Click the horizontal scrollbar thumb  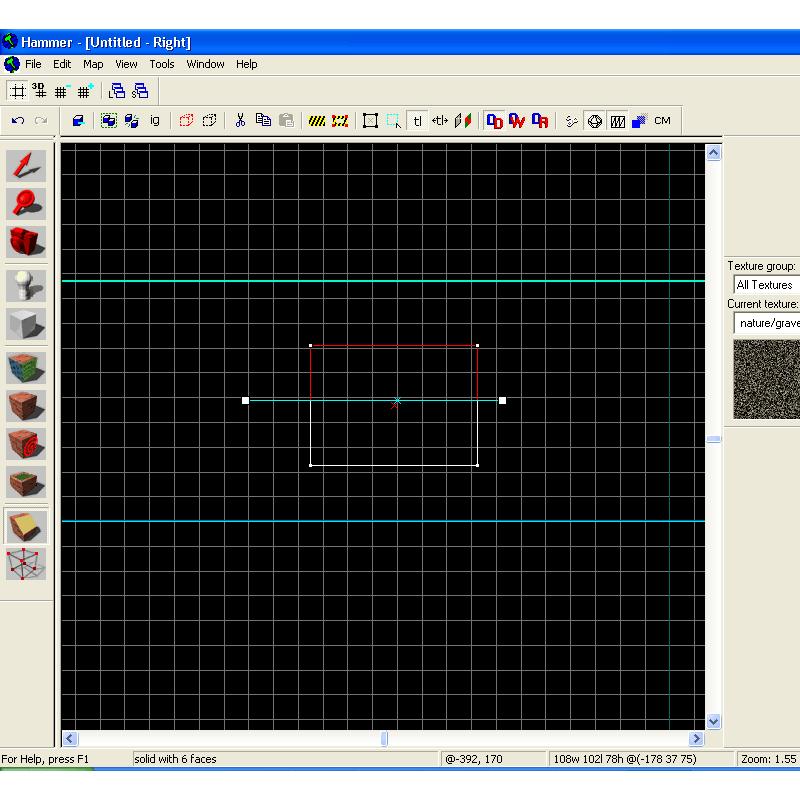(384, 739)
